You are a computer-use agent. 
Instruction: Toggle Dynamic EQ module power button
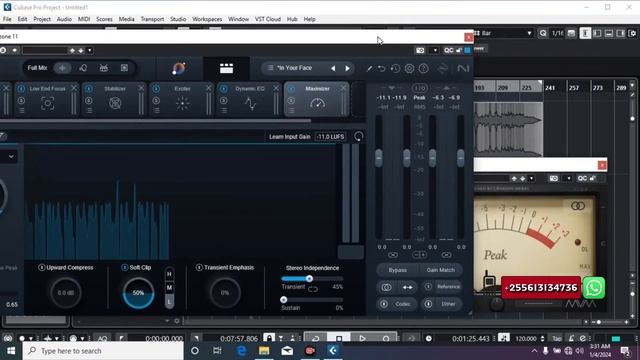[224, 89]
